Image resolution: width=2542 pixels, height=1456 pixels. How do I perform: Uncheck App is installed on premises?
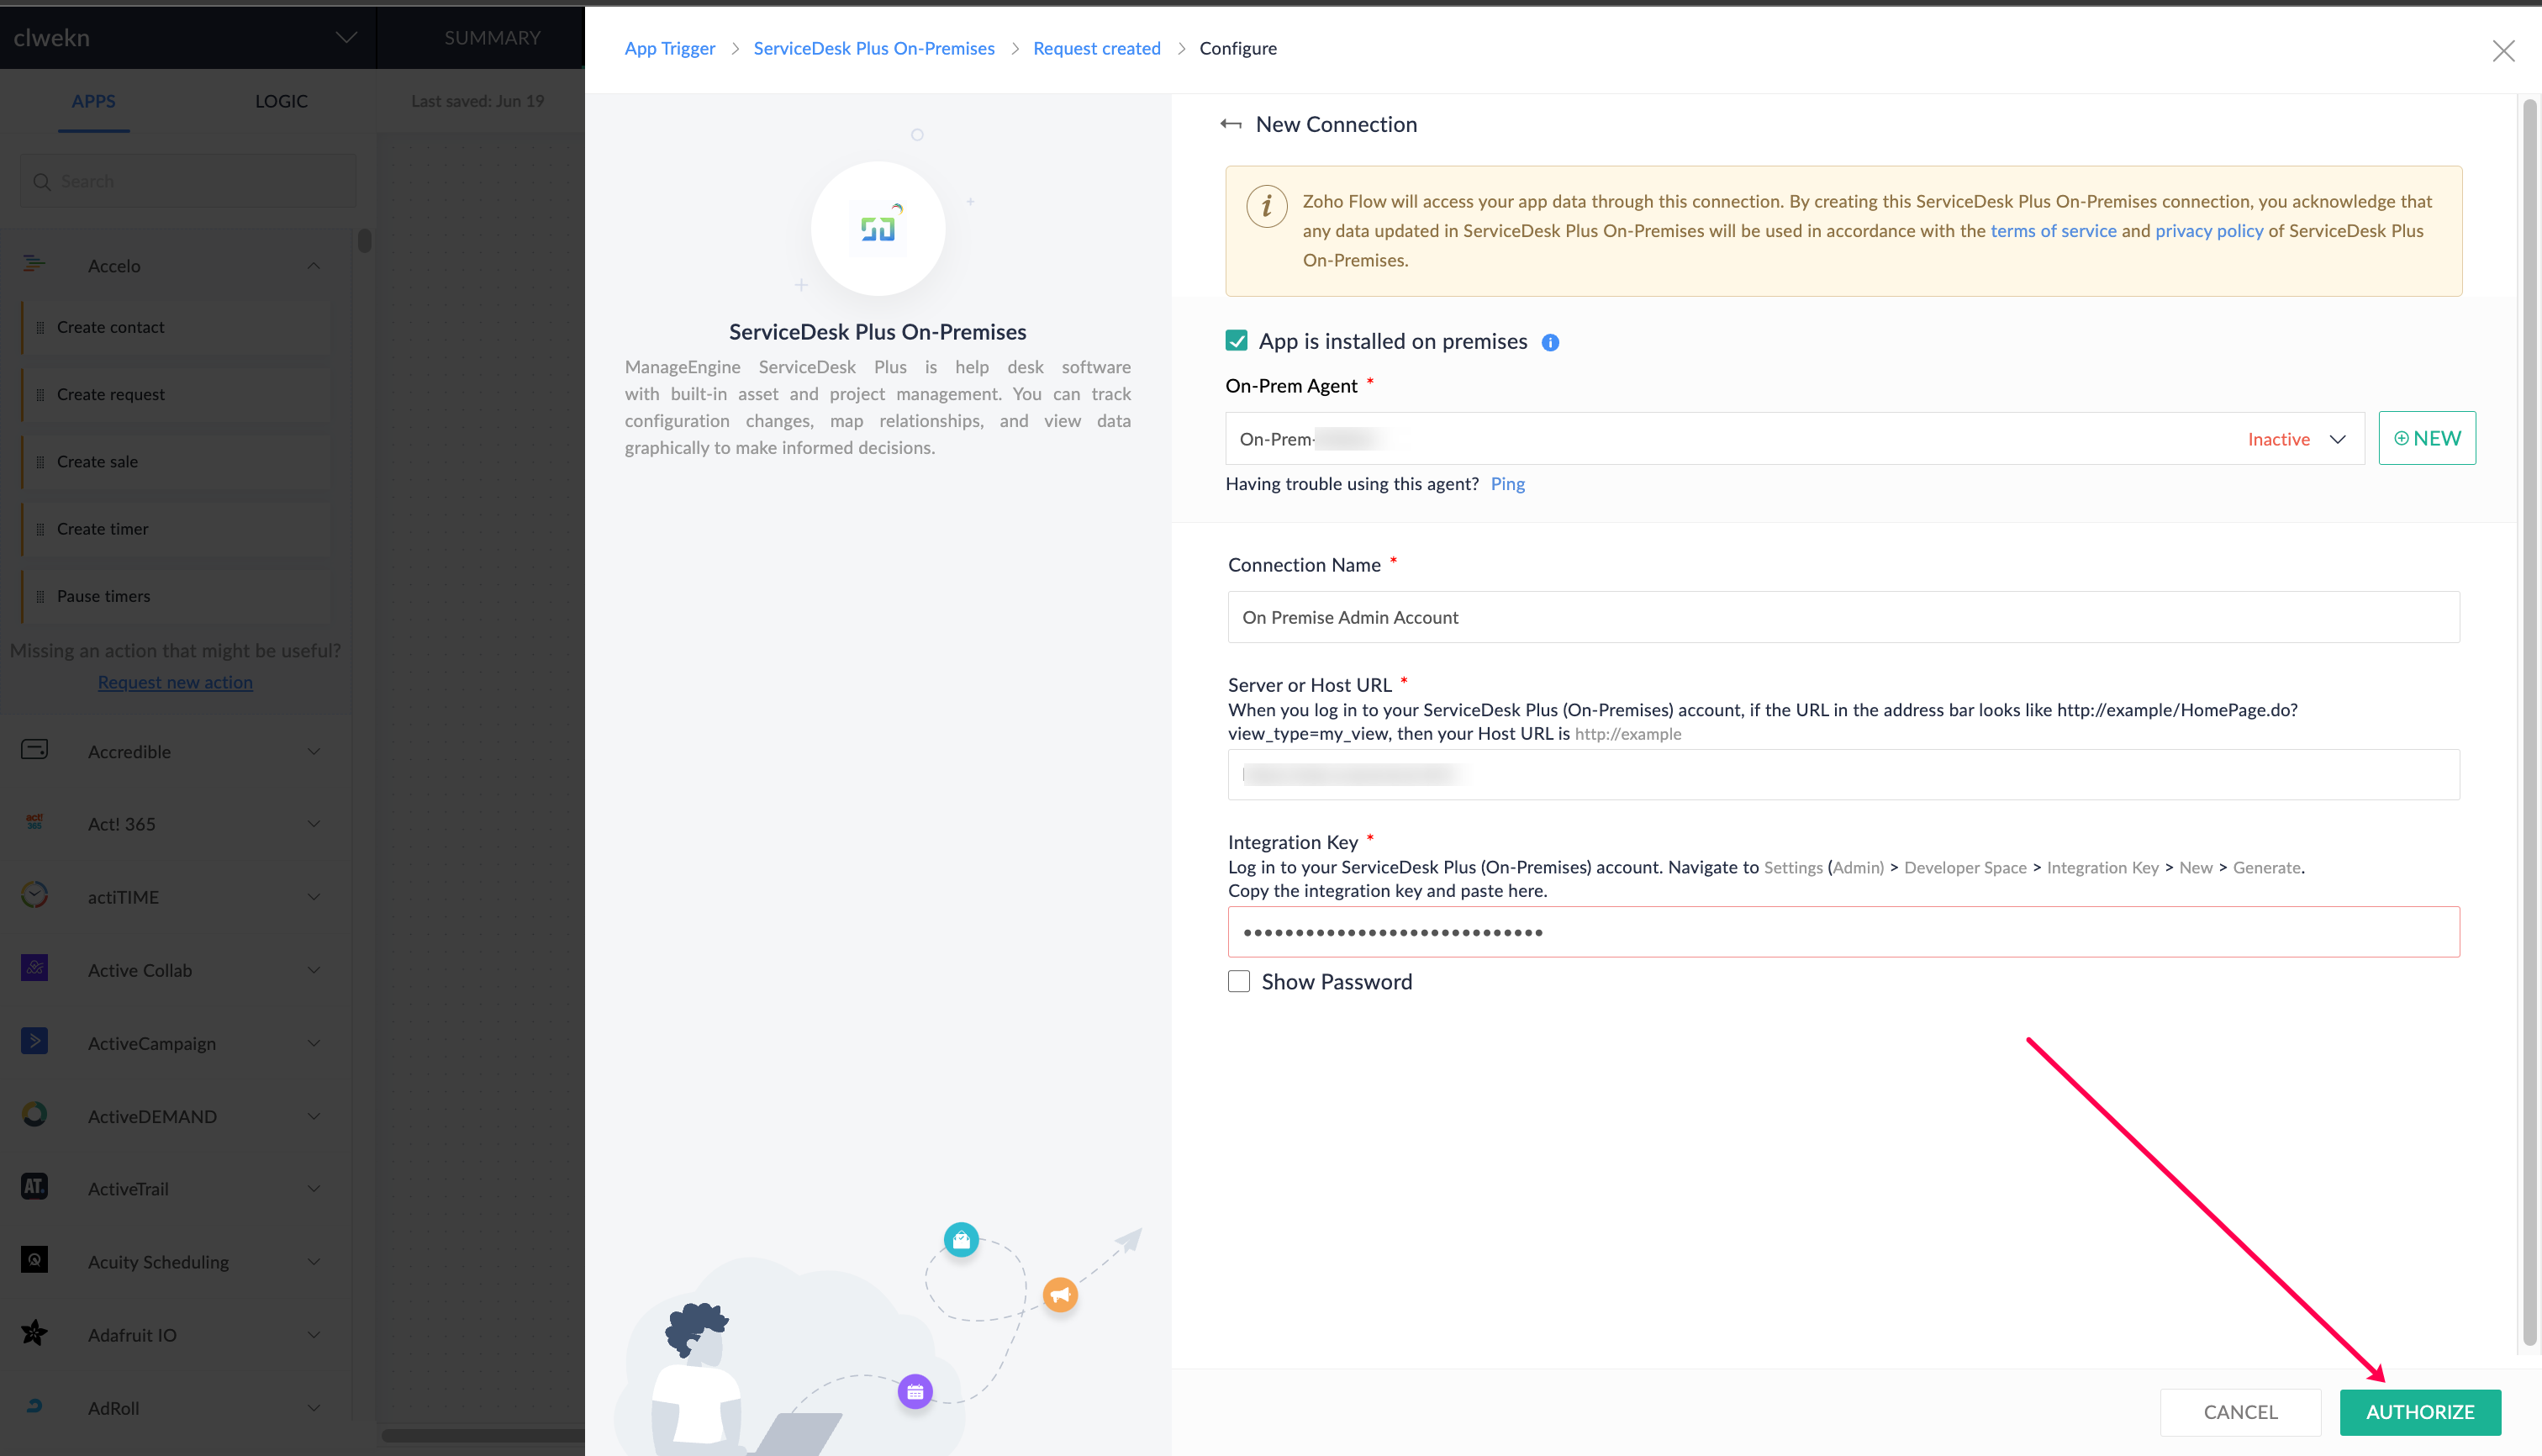1237,341
